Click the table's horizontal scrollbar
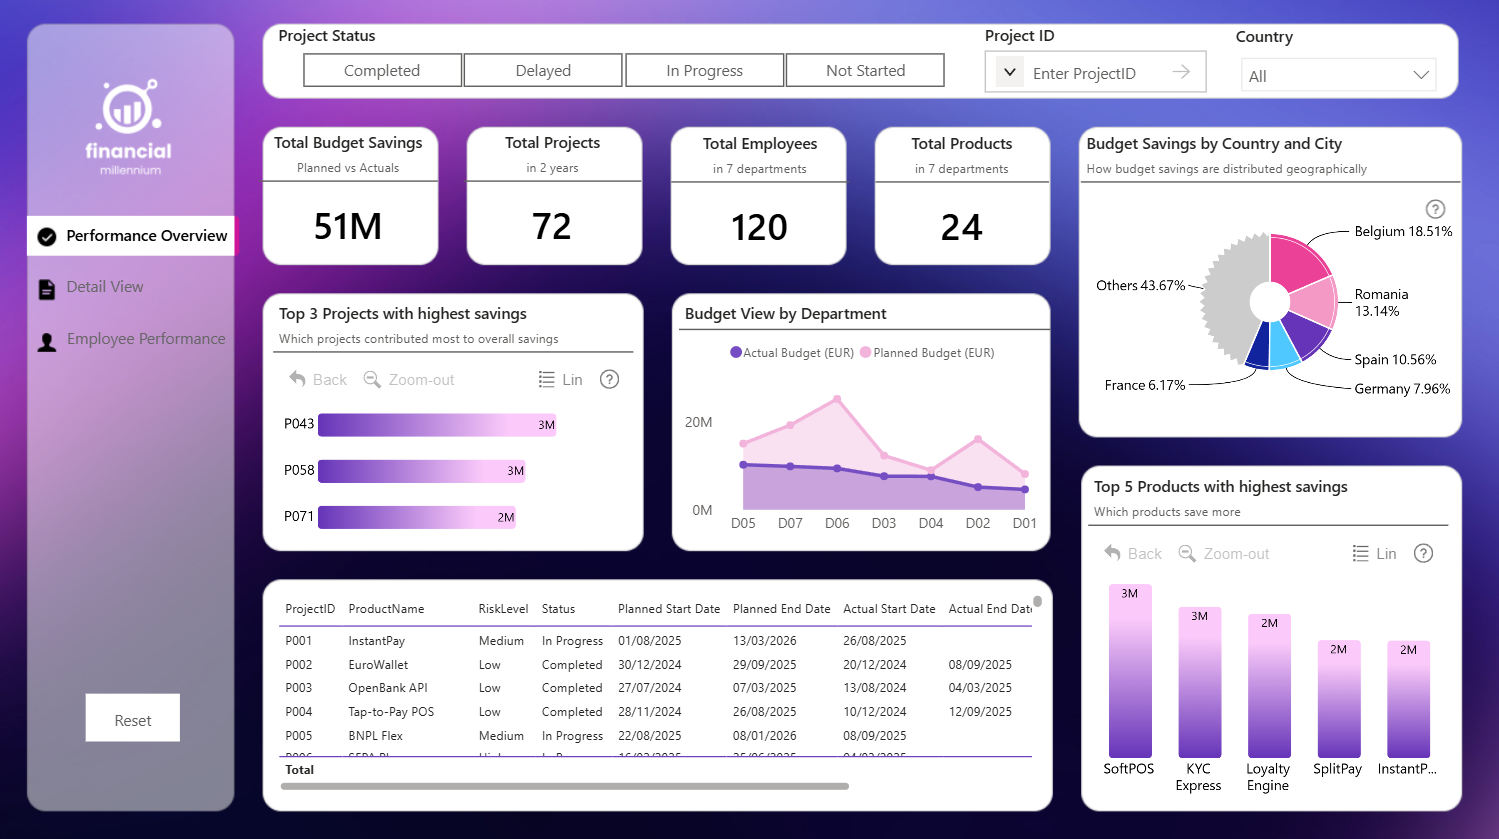The image size is (1499, 839). pos(565,787)
